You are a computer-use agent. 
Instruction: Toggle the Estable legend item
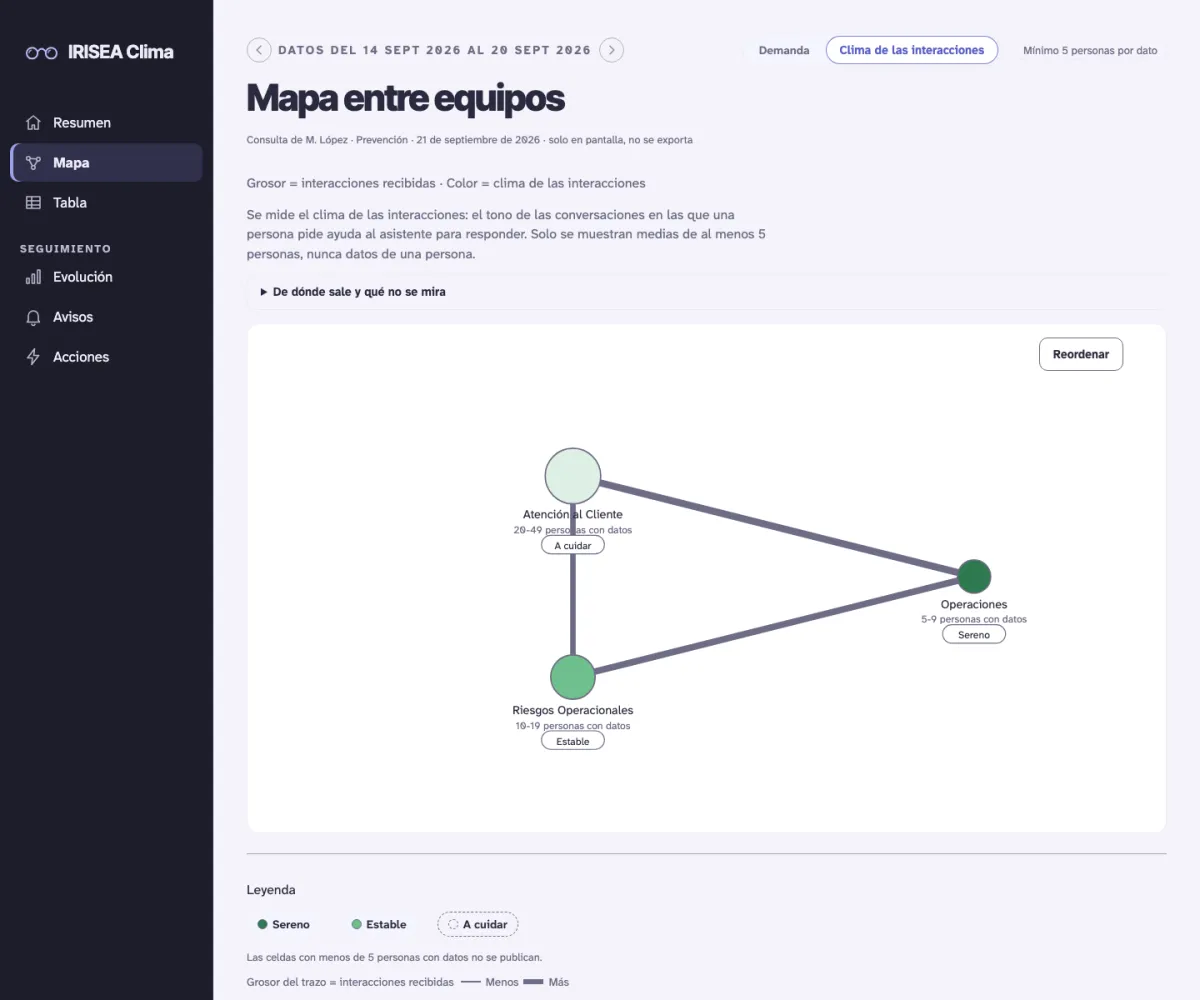pyautogui.click(x=380, y=924)
